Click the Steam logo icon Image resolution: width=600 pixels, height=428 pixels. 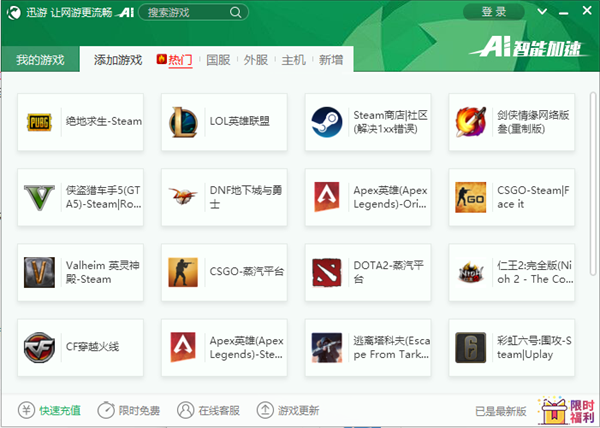tap(327, 122)
